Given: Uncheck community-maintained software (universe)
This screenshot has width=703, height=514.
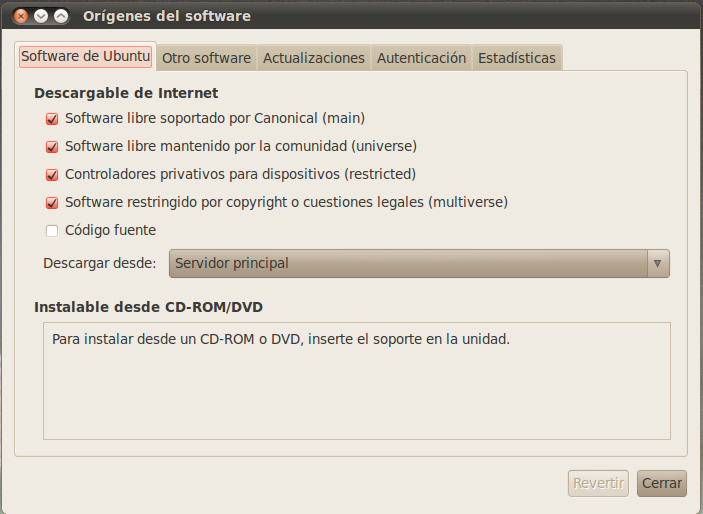Looking at the screenshot, I should coord(52,146).
